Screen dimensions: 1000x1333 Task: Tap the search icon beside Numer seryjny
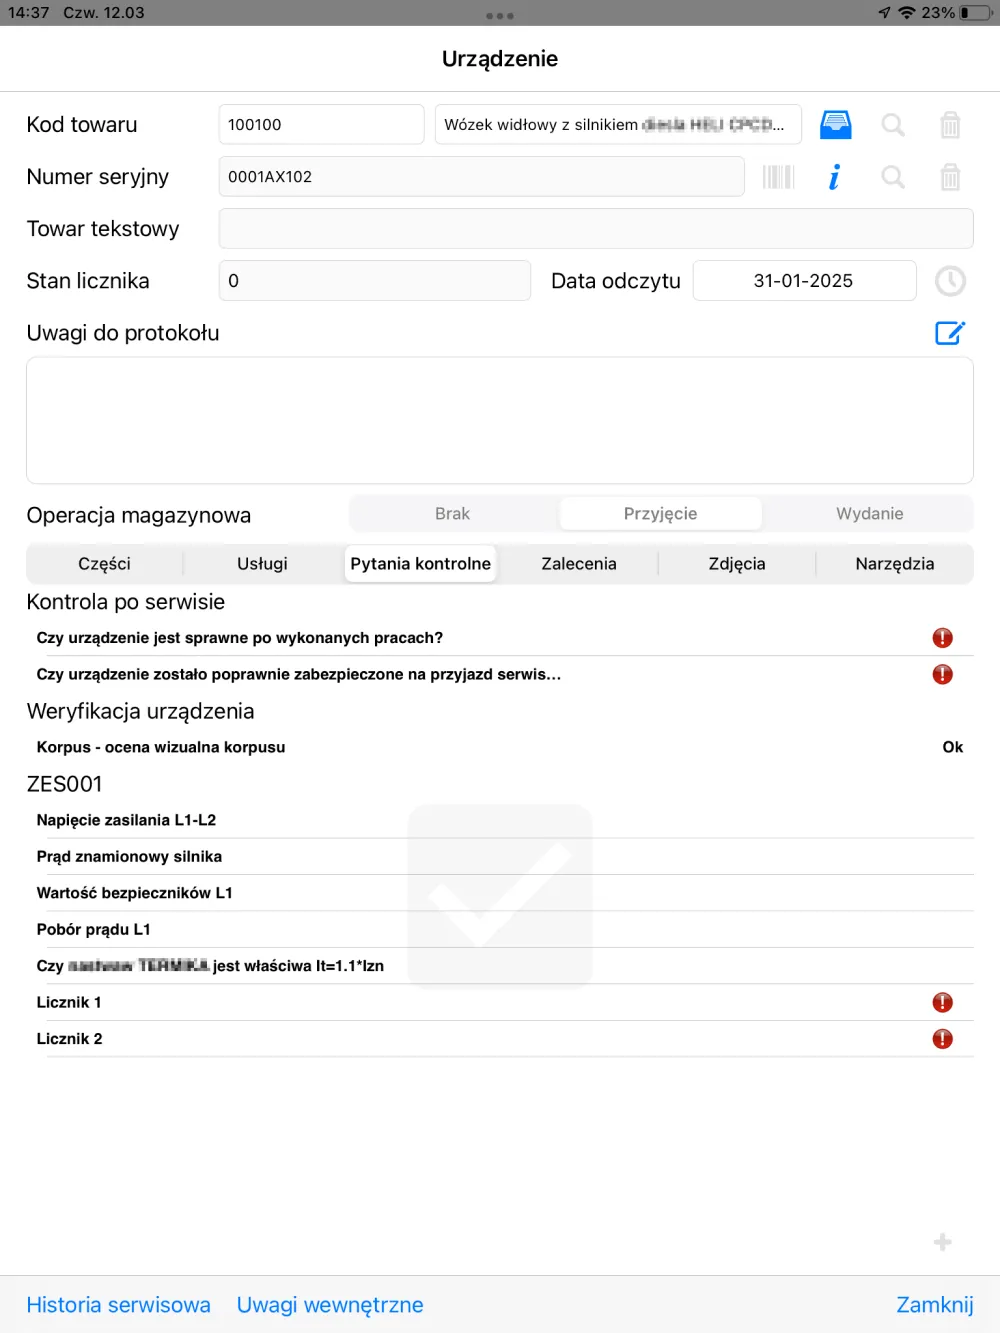click(x=893, y=177)
